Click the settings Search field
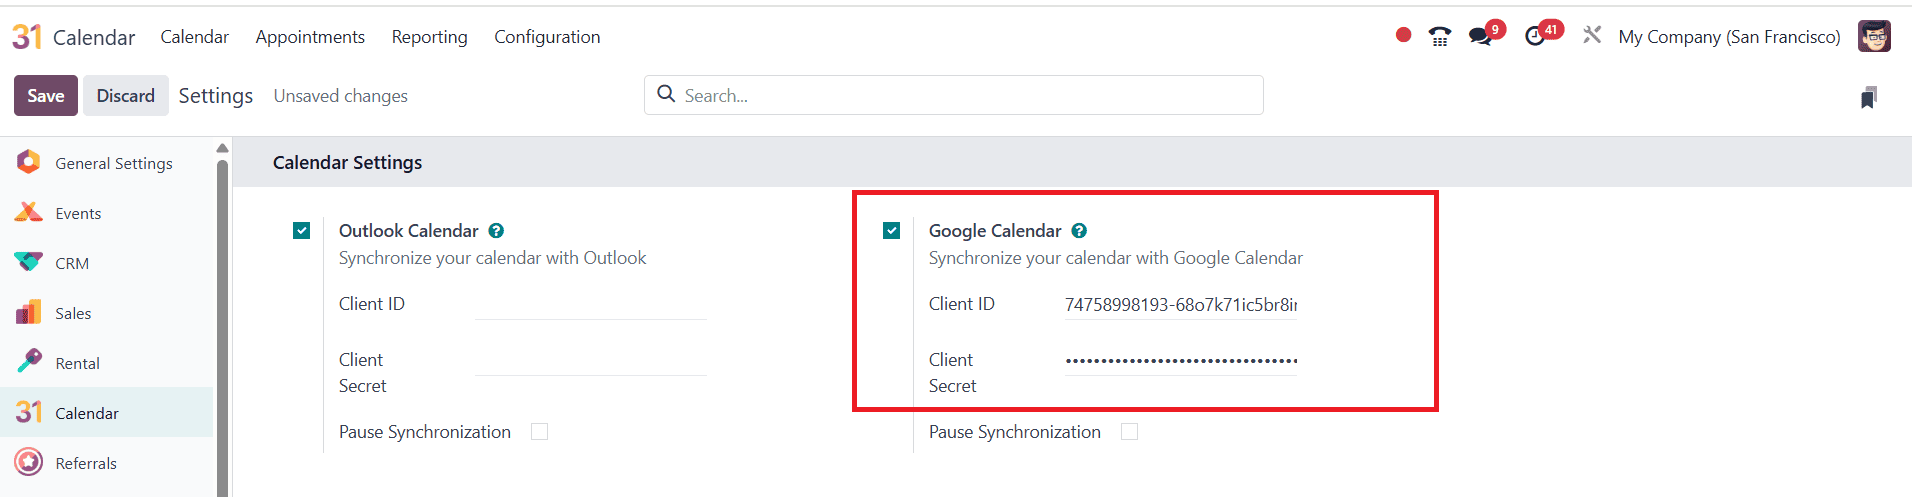The height and width of the screenshot is (497, 1912). [960, 96]
